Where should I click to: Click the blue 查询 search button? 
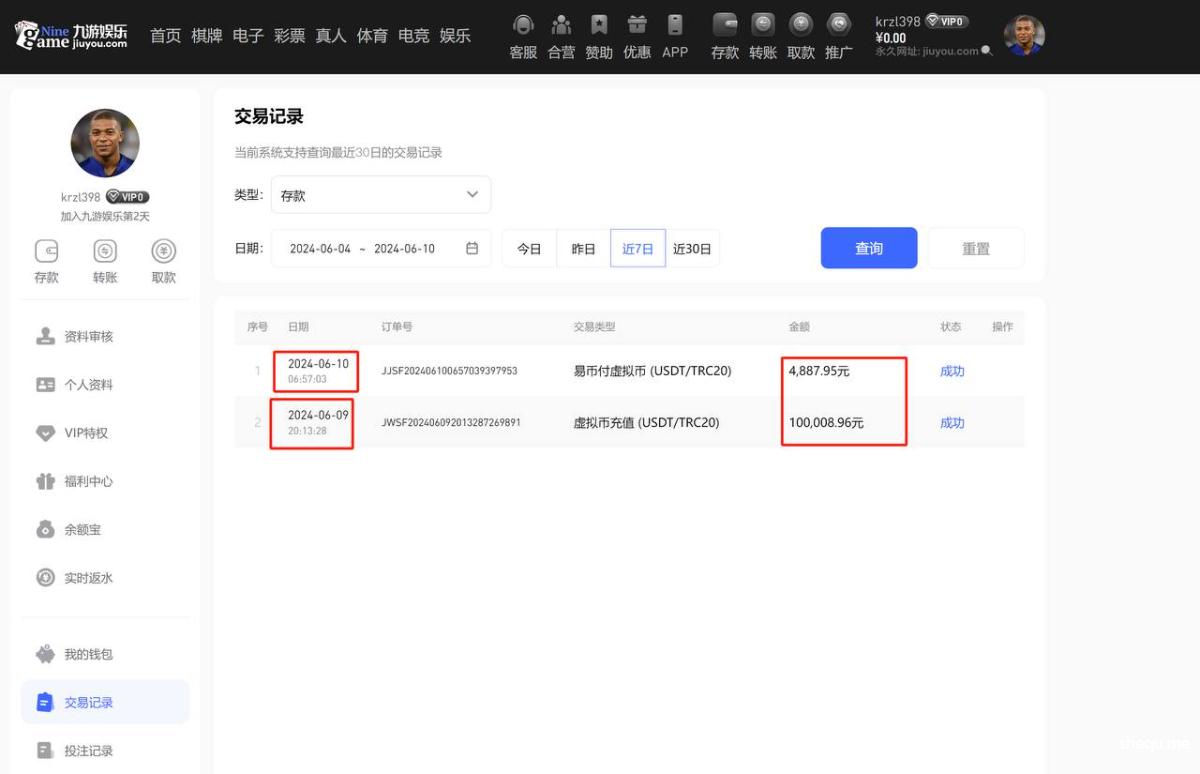pos(869,248)
